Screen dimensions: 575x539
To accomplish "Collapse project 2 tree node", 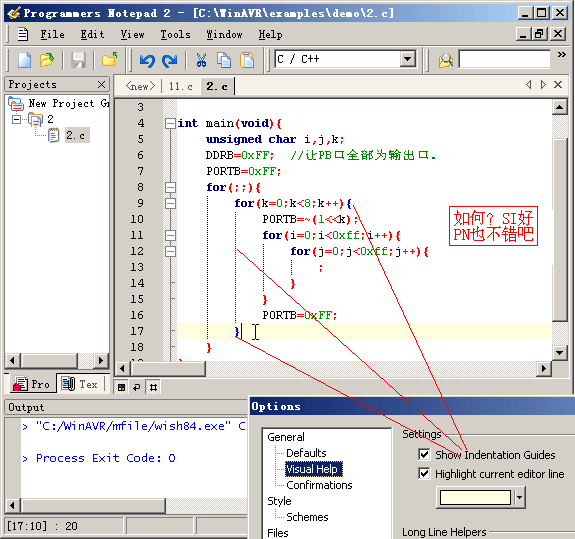I will (16, 119).
